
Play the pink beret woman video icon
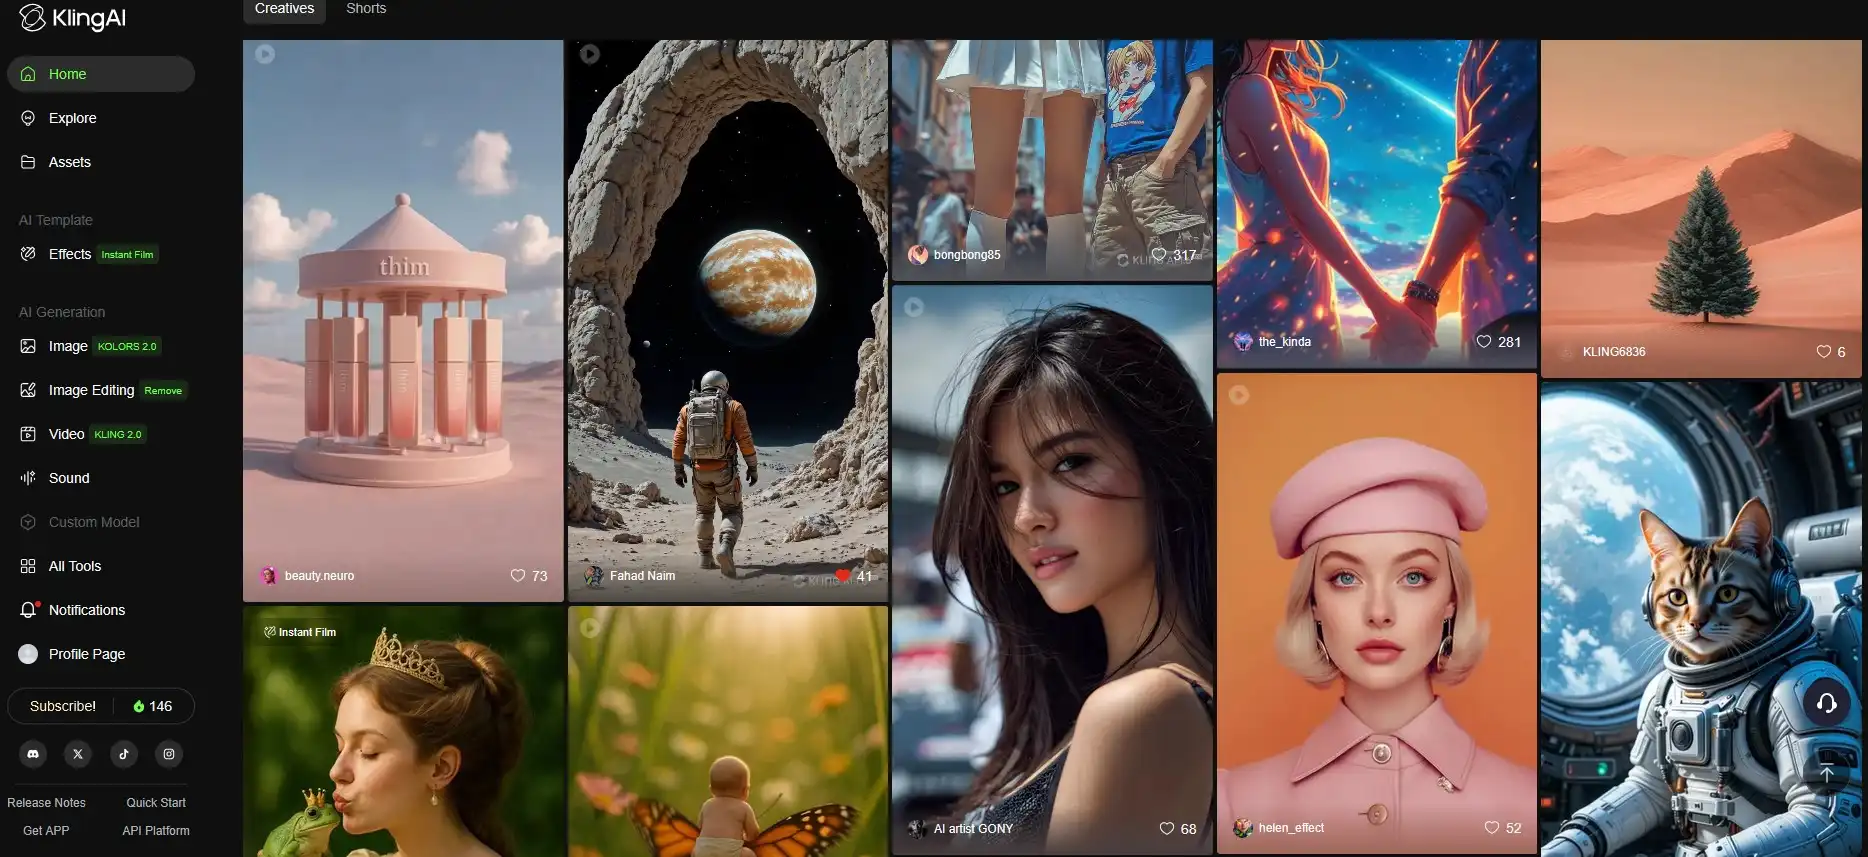[1239, 395]
